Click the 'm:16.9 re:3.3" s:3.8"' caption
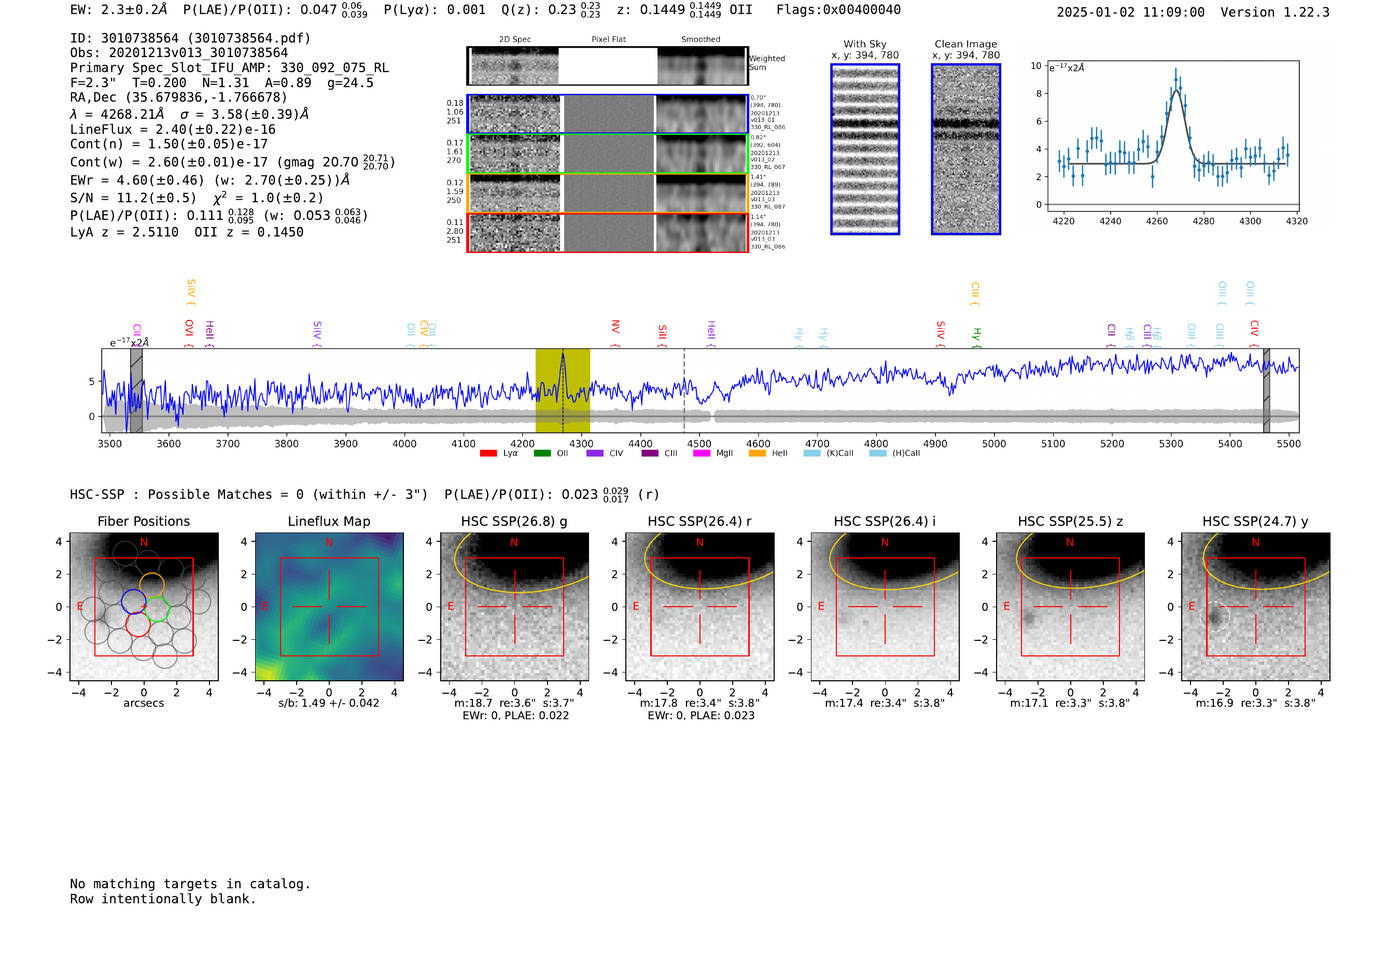The height and width of the screenshot is (953, 1400). (1256, 703)
